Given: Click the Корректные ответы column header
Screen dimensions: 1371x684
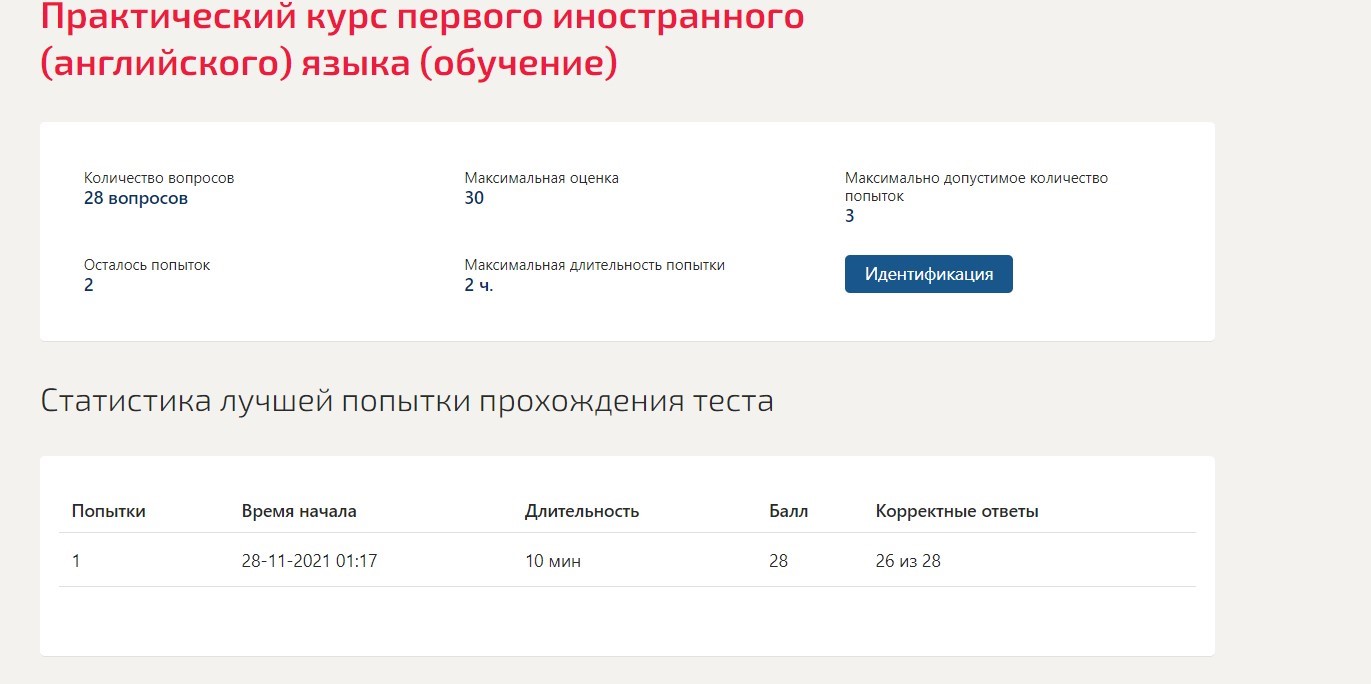Looking at the screenshot, I should 957,511.
